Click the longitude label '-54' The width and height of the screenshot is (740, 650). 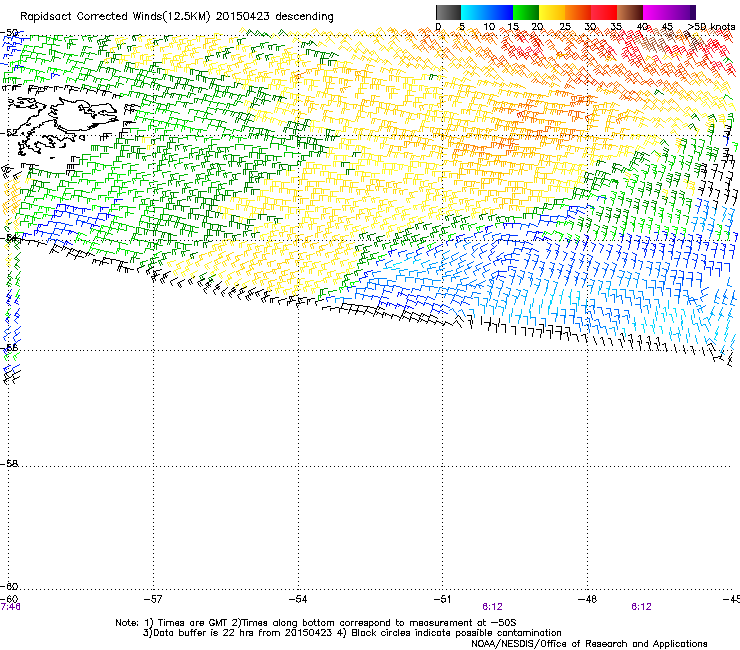298,599
